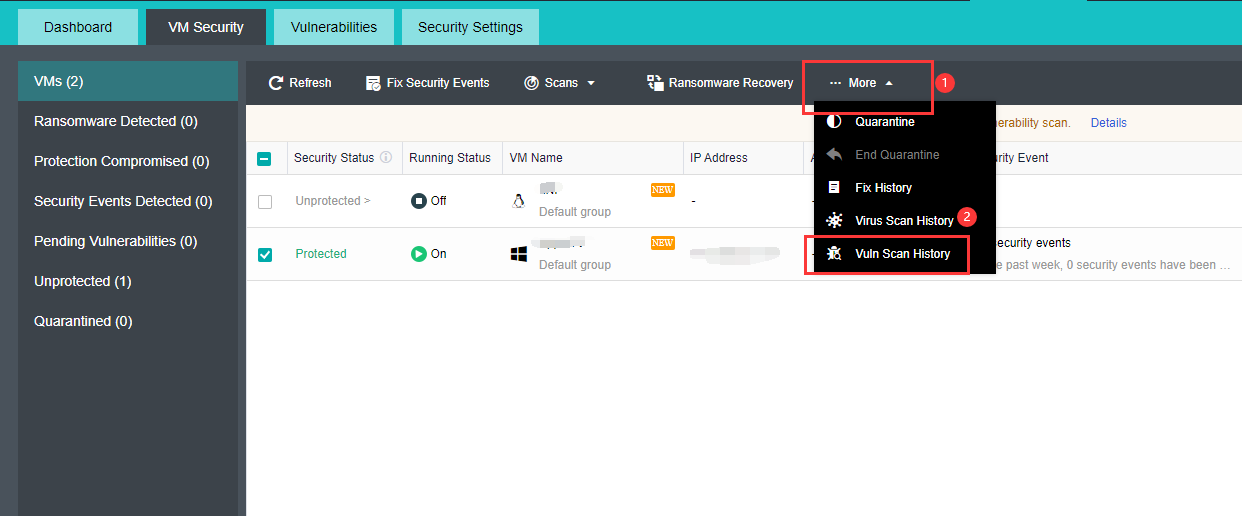Click Default group under the Linux VM

(x=575, y=212)
